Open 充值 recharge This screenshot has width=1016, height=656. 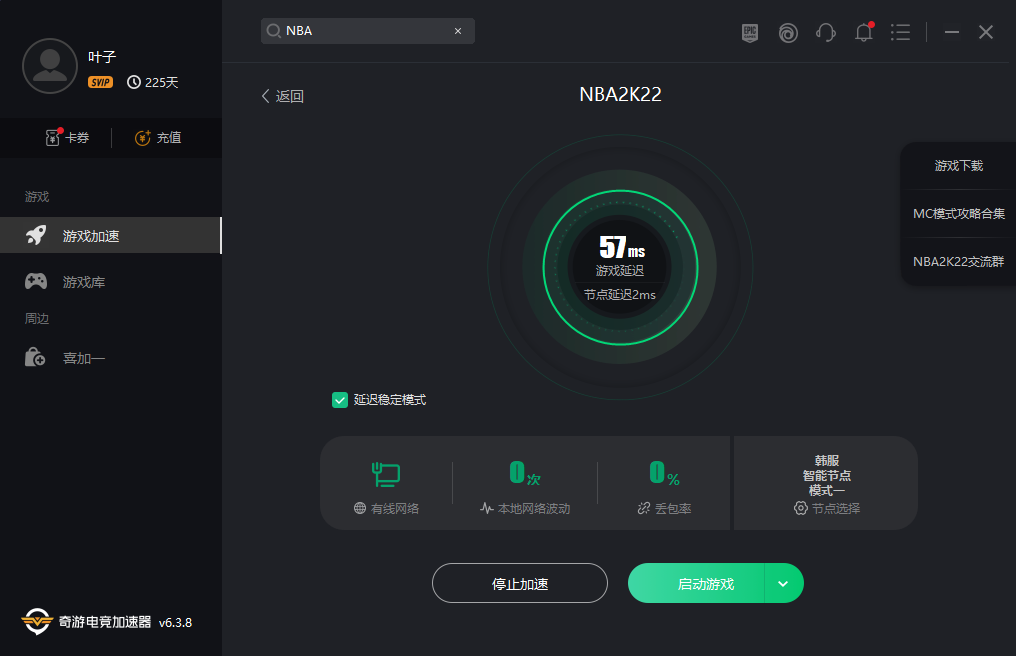click(158, 137)
